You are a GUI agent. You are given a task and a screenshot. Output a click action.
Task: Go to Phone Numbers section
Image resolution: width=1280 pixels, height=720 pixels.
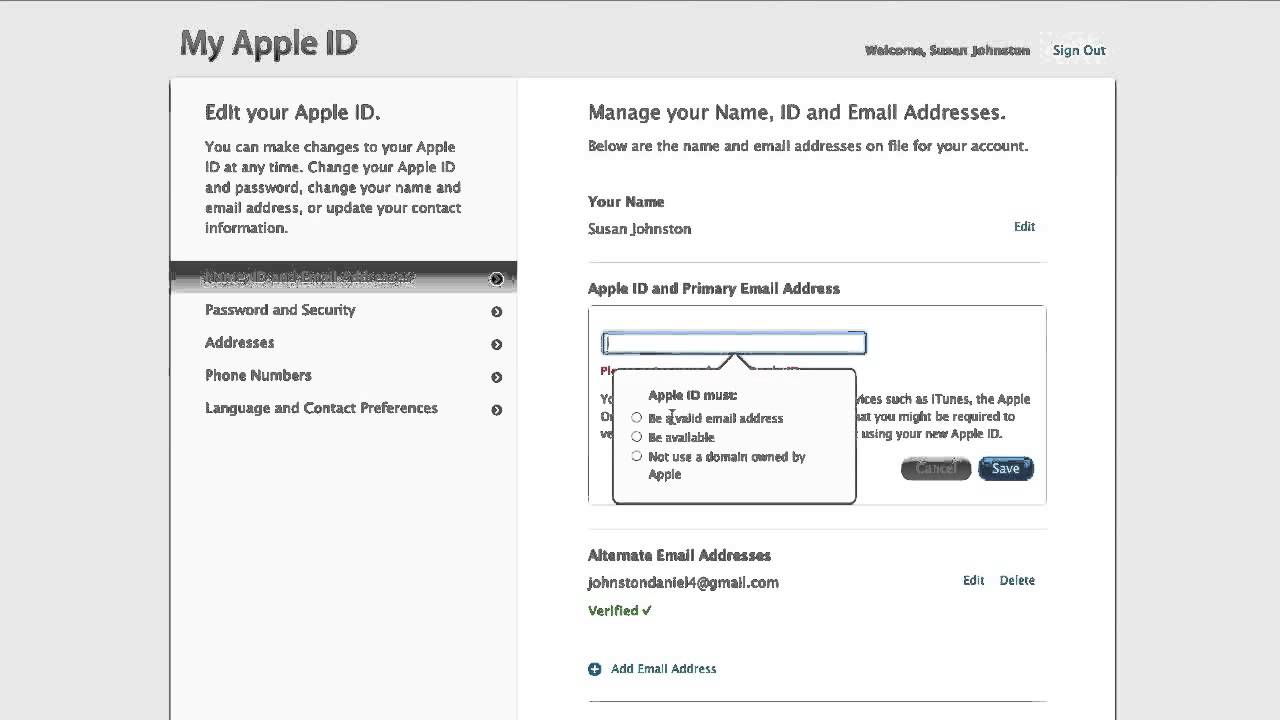click(258, 376)
